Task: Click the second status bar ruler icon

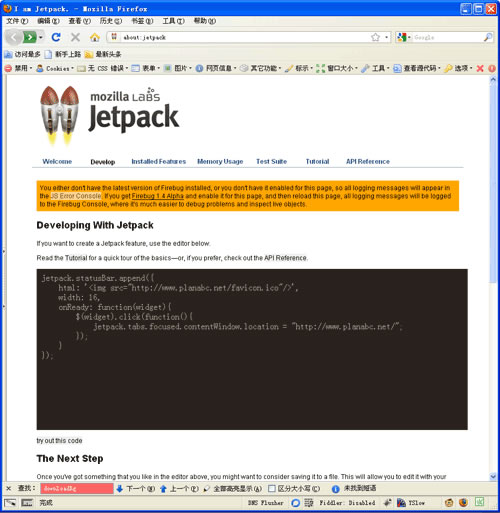Action: [27, 502]
